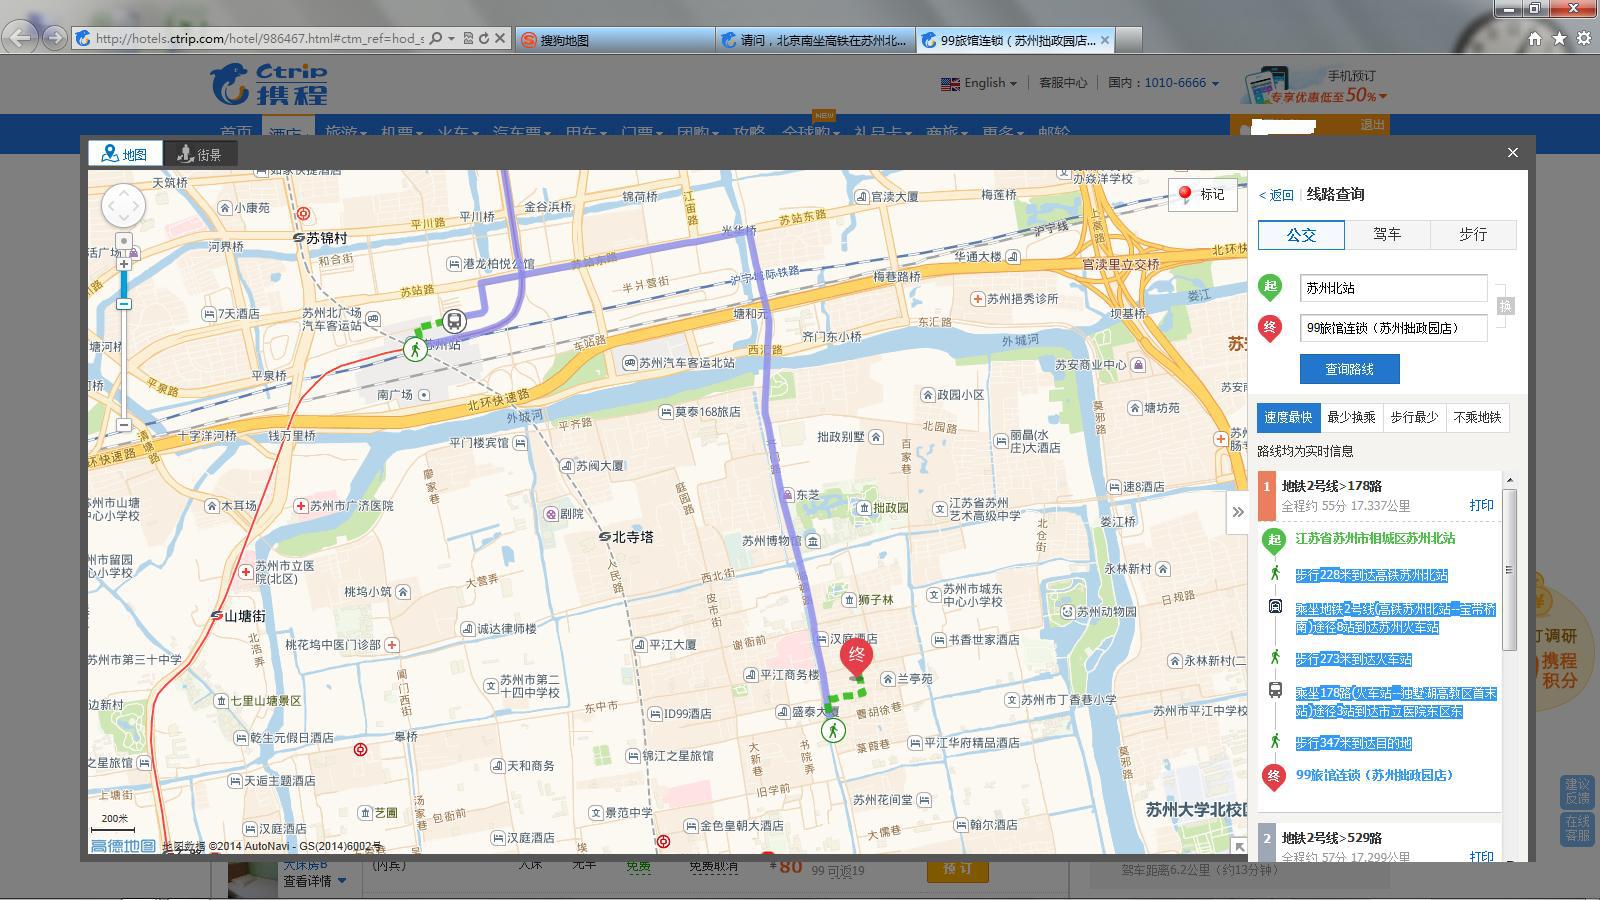Select 最少换乘 route preference
1600x900 pixels.
click(1351, 417)
